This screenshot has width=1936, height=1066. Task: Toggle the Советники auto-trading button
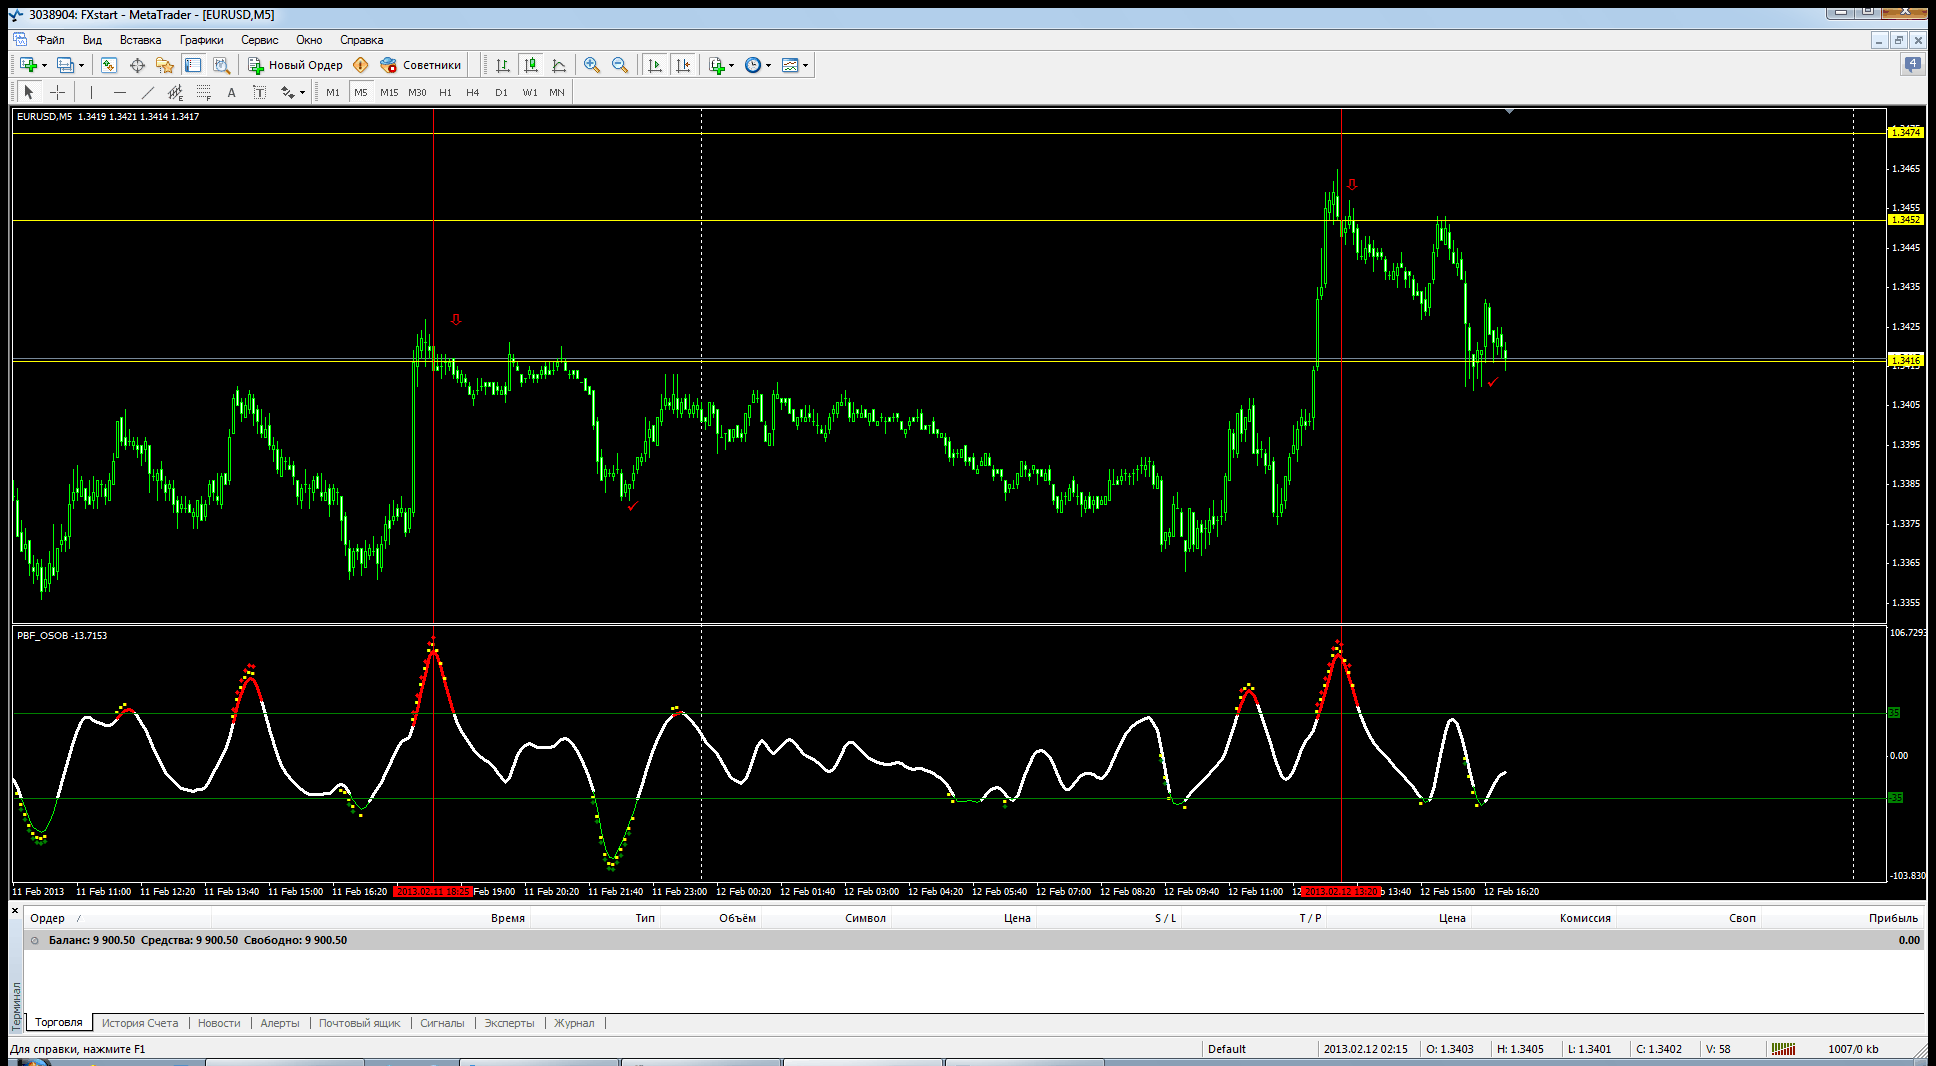point(420,65)
